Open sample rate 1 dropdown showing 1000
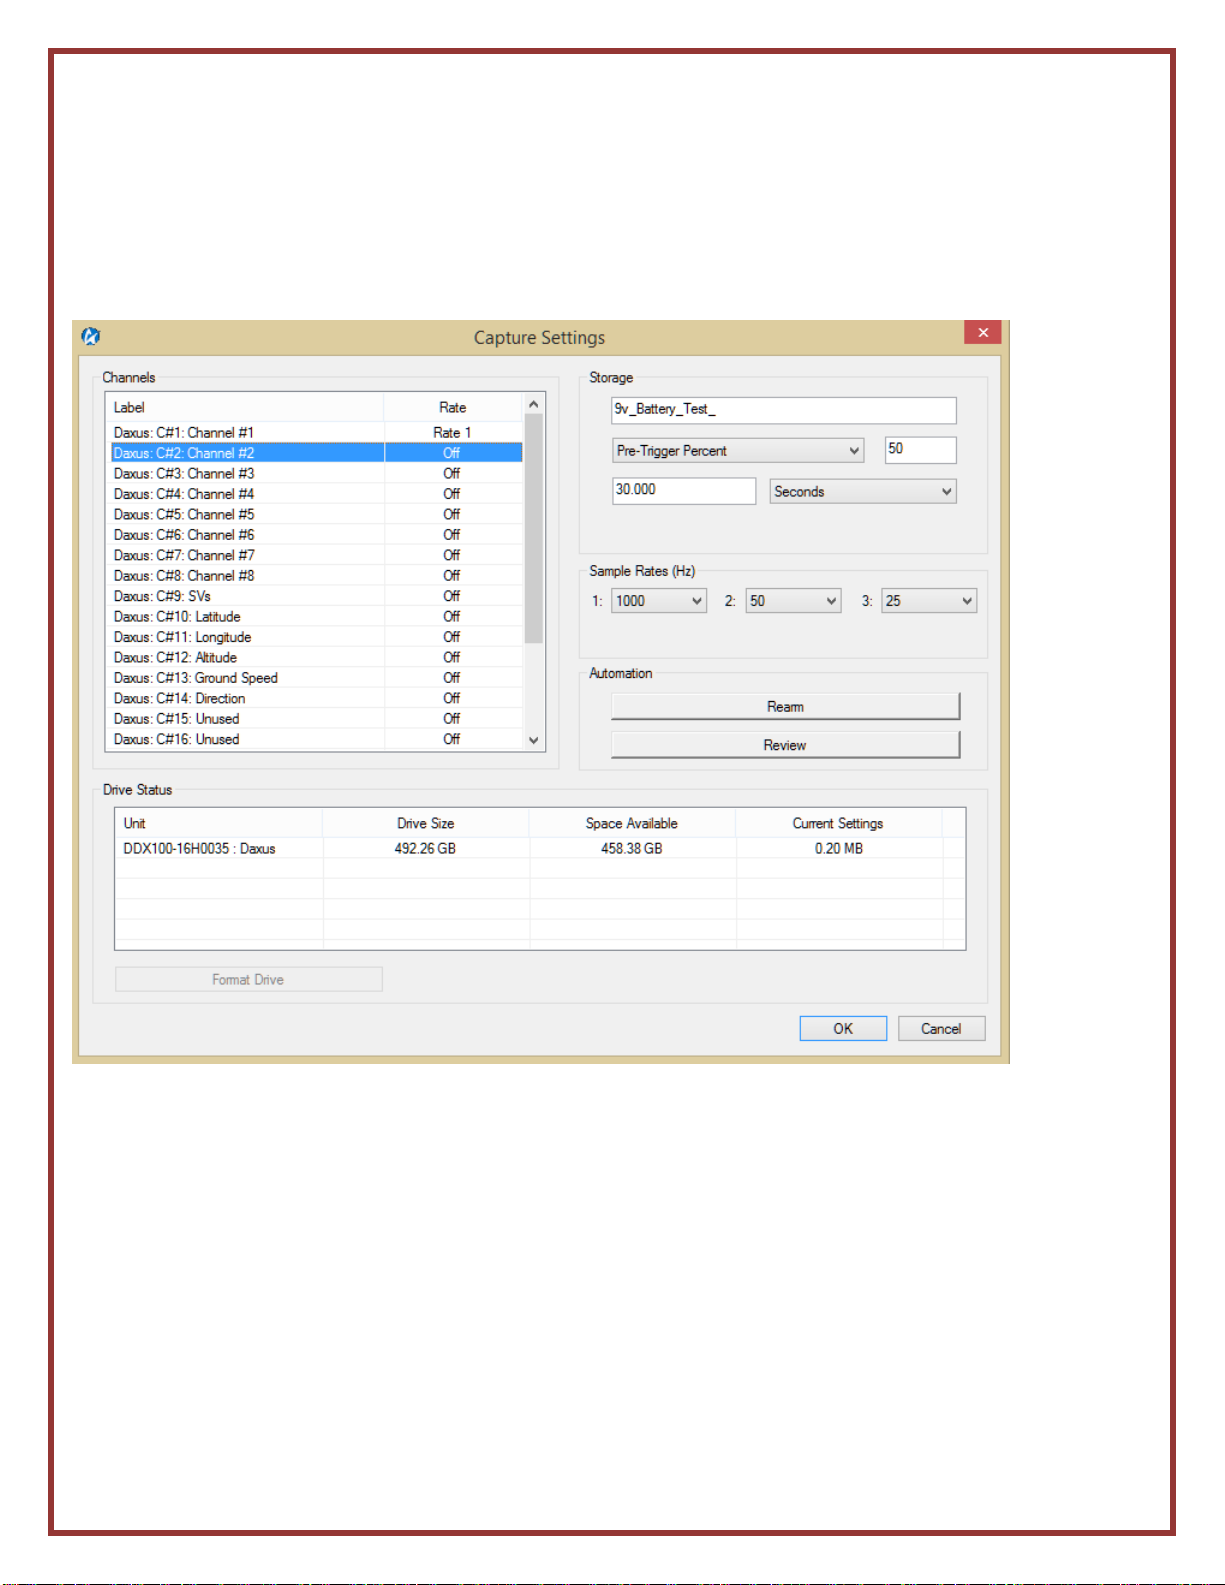 point(659,601)
